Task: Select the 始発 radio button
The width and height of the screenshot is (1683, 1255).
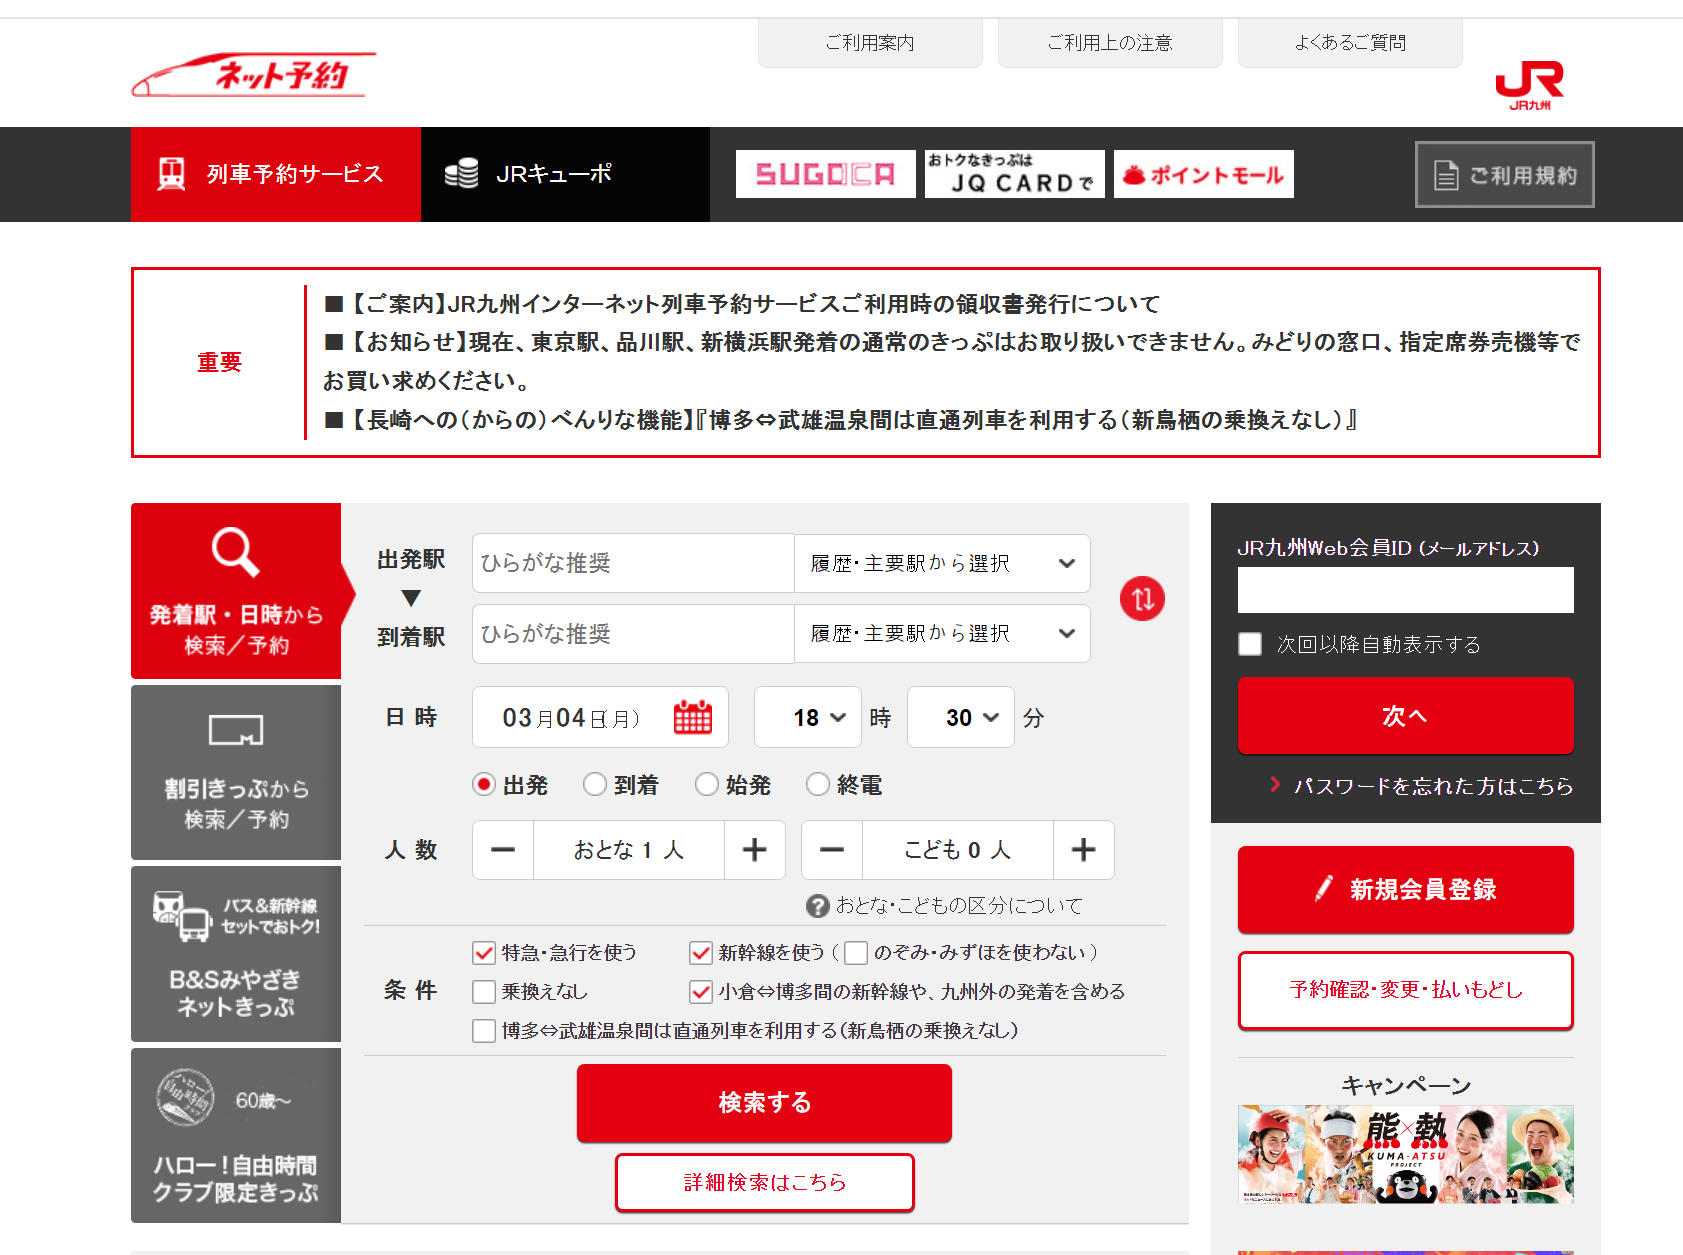Action: point(707,785)
